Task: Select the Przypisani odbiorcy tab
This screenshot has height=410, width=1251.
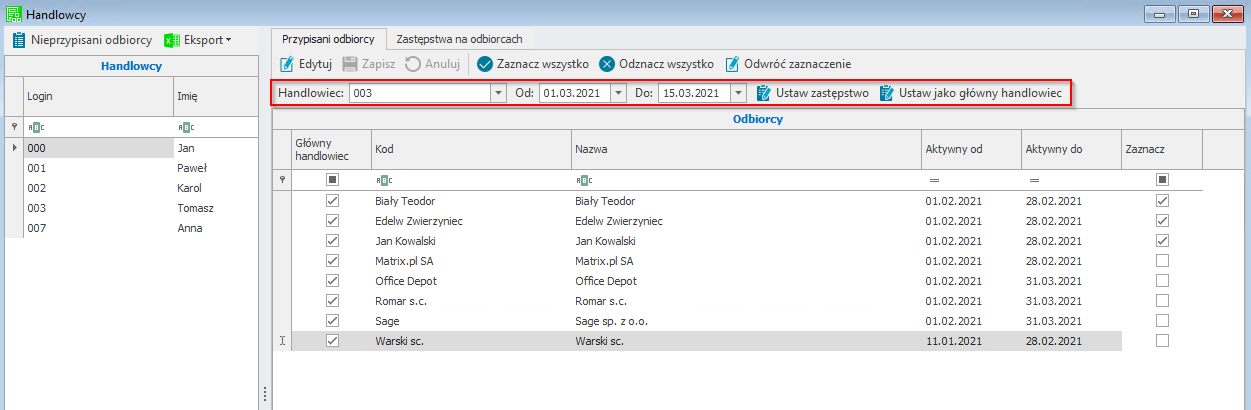Action: click(x=328, y=38)
